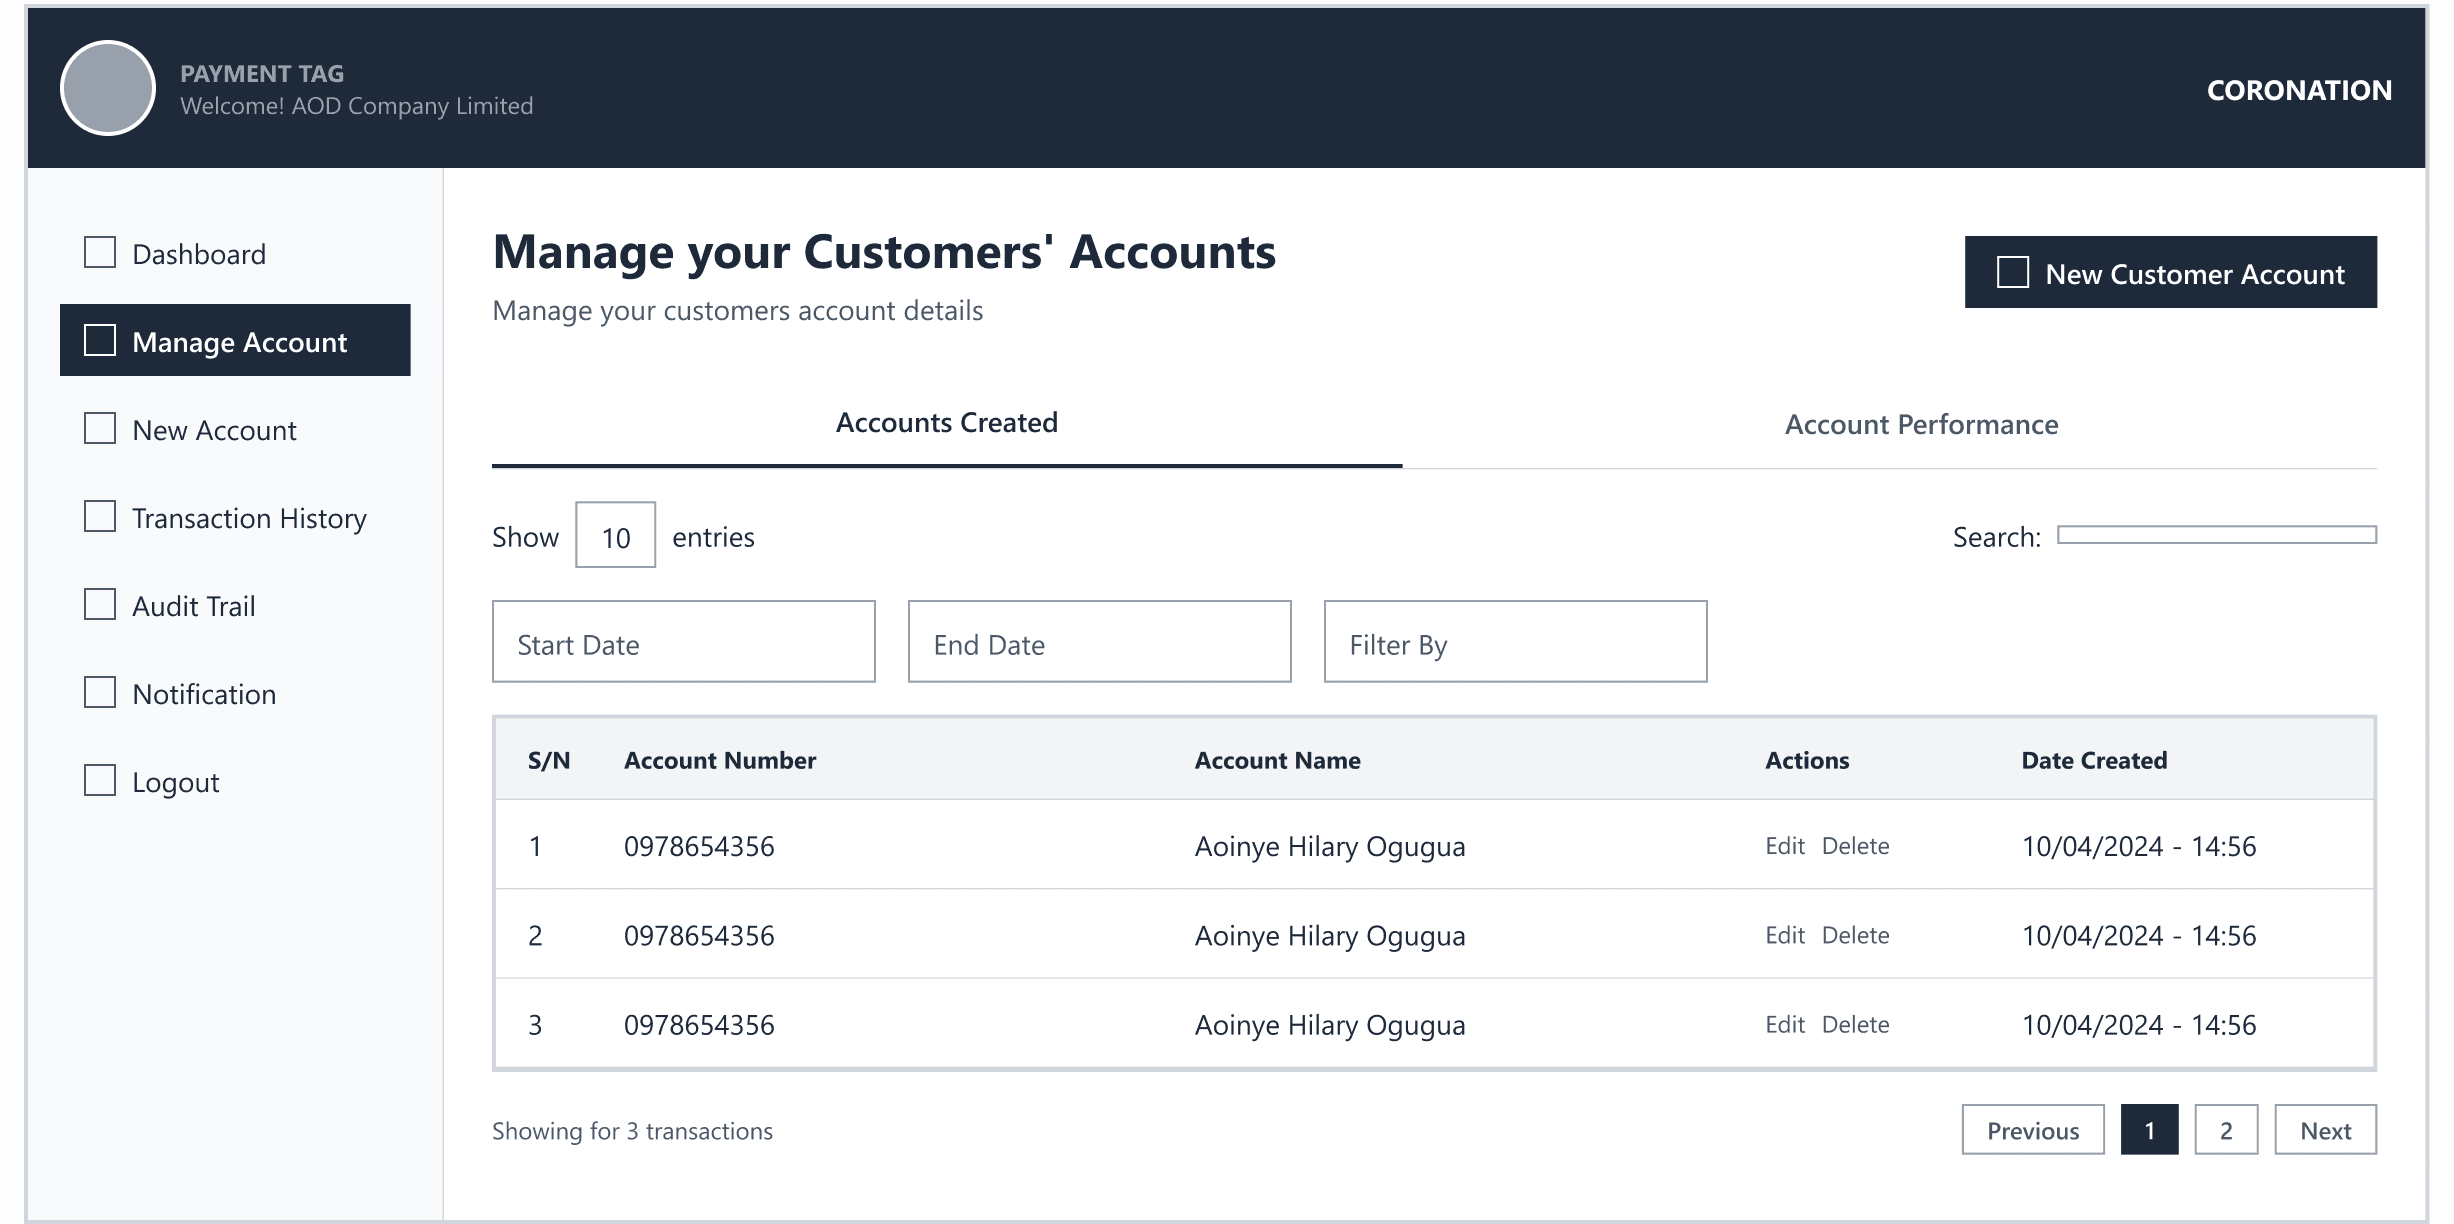Open the Start Date picker

pyautogui.click(x=683, y=642)
